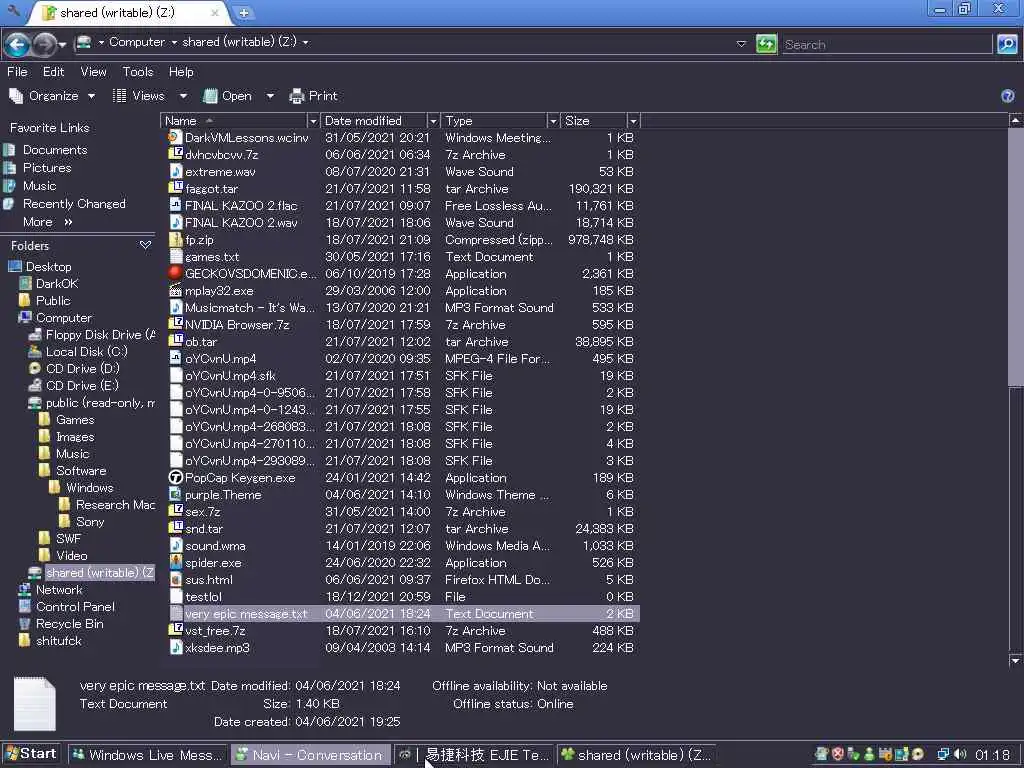Viewport: 1024px width, 768px height.
Task: Open the Help question mark icon
Action: [1008, 96]
